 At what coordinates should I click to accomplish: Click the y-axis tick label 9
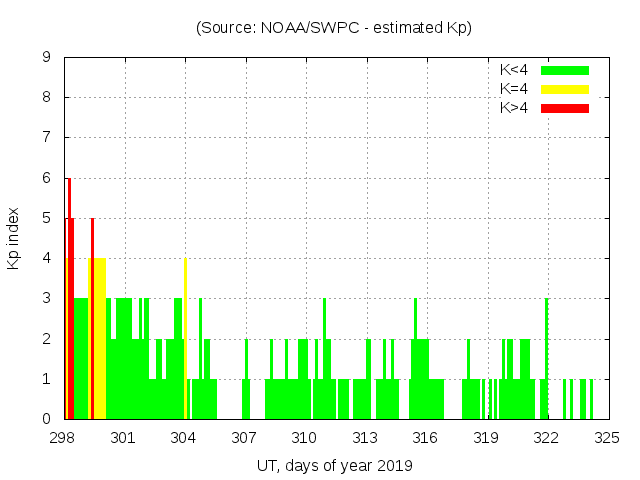pyautogui.click(x=47, y=58)
